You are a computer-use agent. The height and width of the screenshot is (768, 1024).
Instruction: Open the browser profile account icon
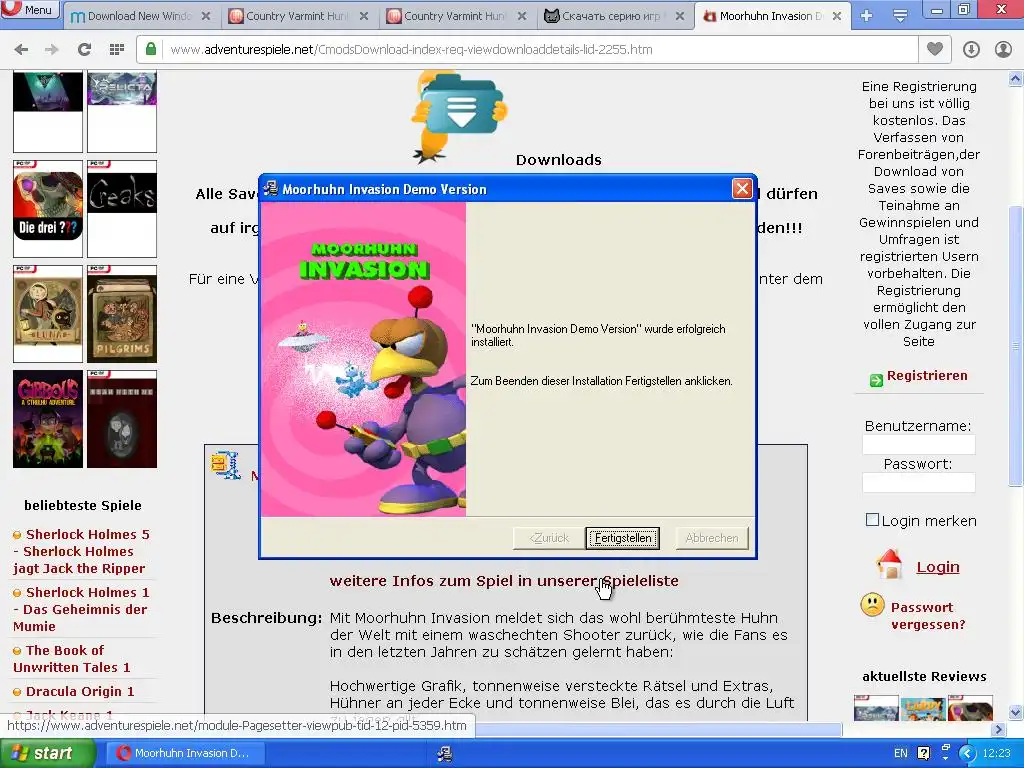tap(1003, 49)
